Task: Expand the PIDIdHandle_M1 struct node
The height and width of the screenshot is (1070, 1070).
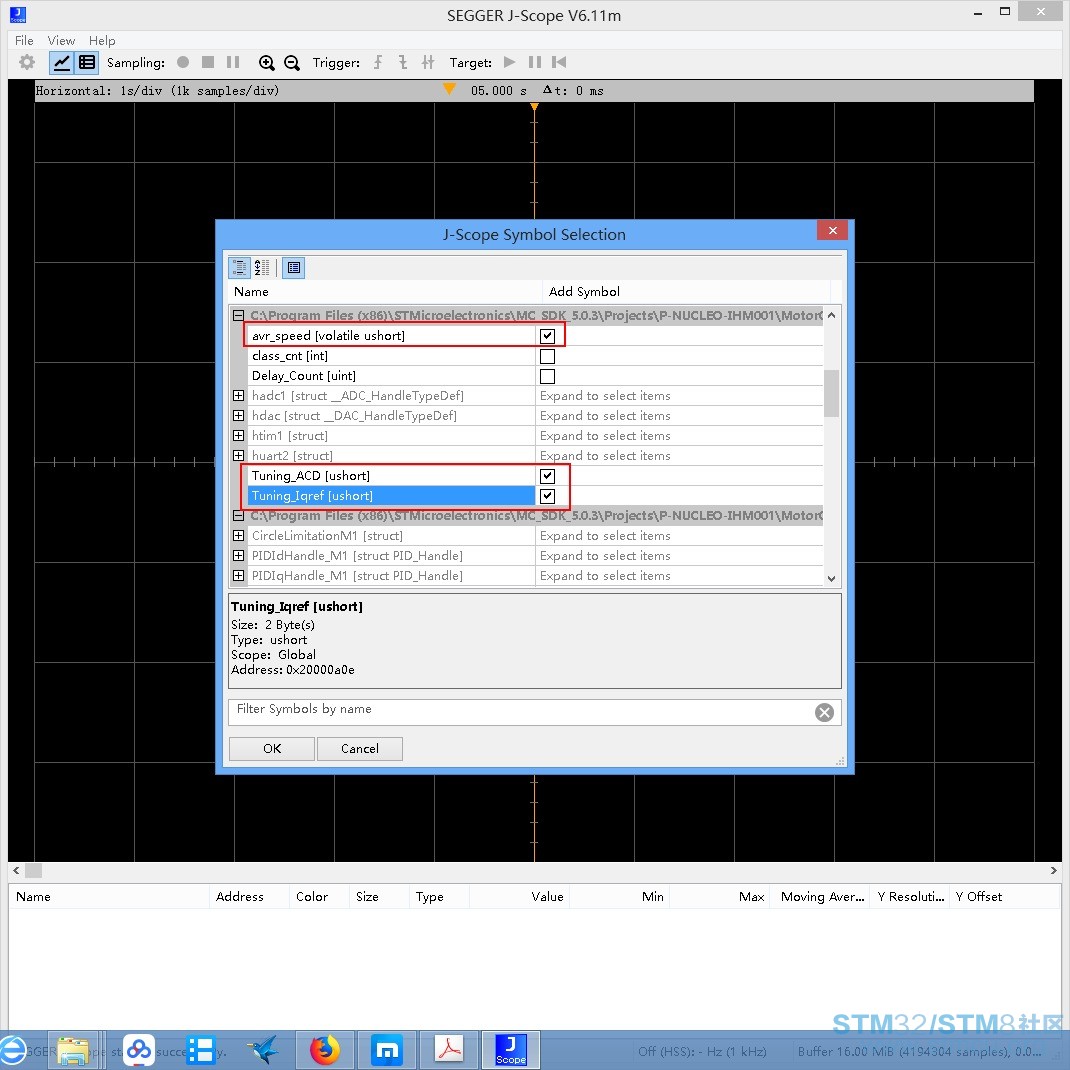Action: (x=238, y=555)
